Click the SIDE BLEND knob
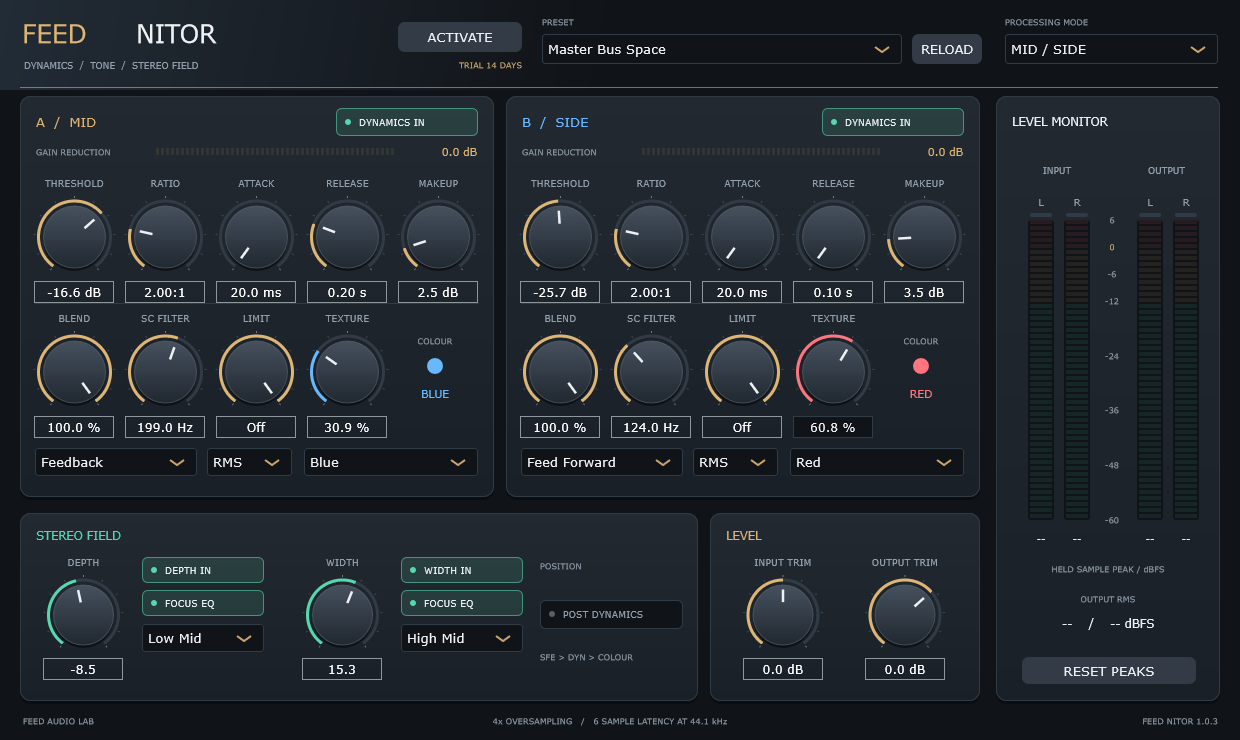Viewport: 1240px width, 740px height. click(560, 371)
